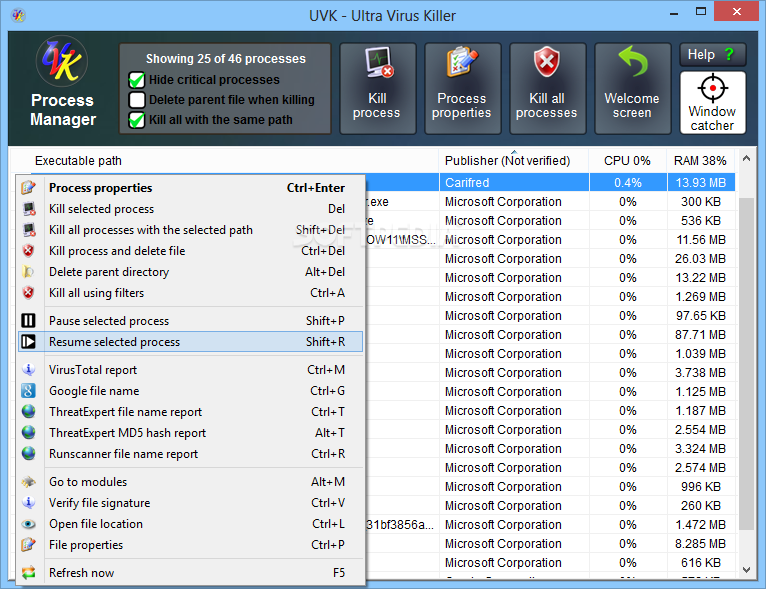Minimize the UVK window
Viewport: 766px width, 589px height.
click(674, 13)
